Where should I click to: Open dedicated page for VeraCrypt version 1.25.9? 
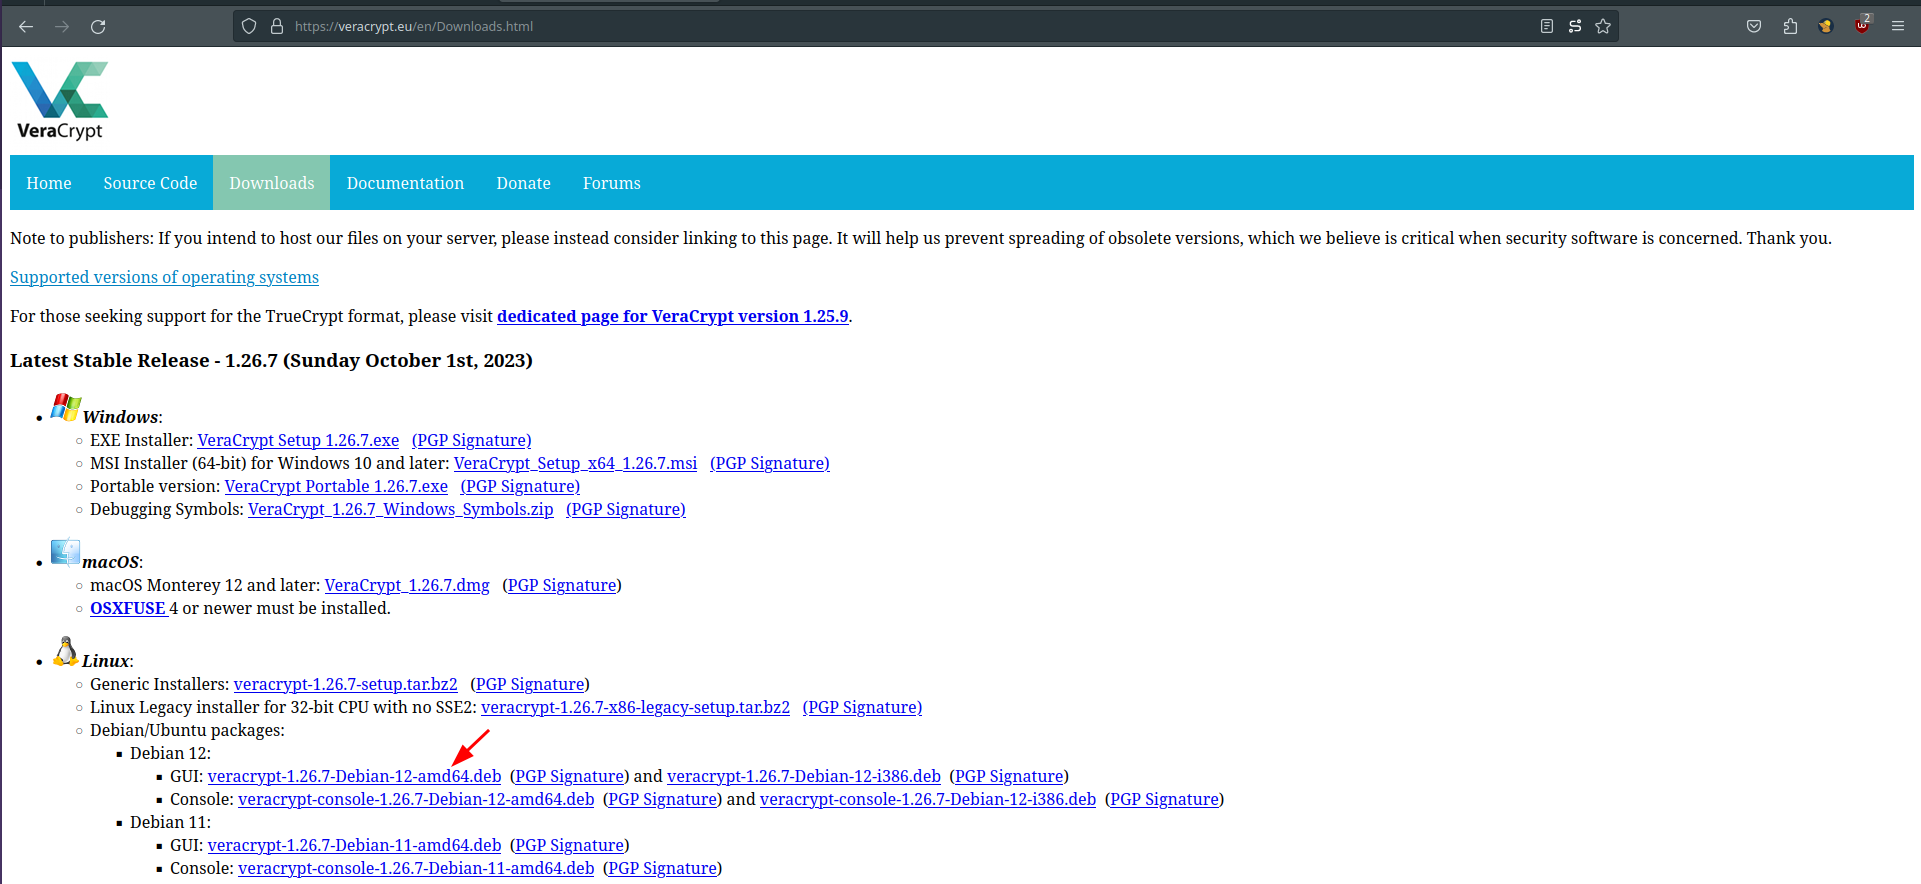tap(673, 316)
